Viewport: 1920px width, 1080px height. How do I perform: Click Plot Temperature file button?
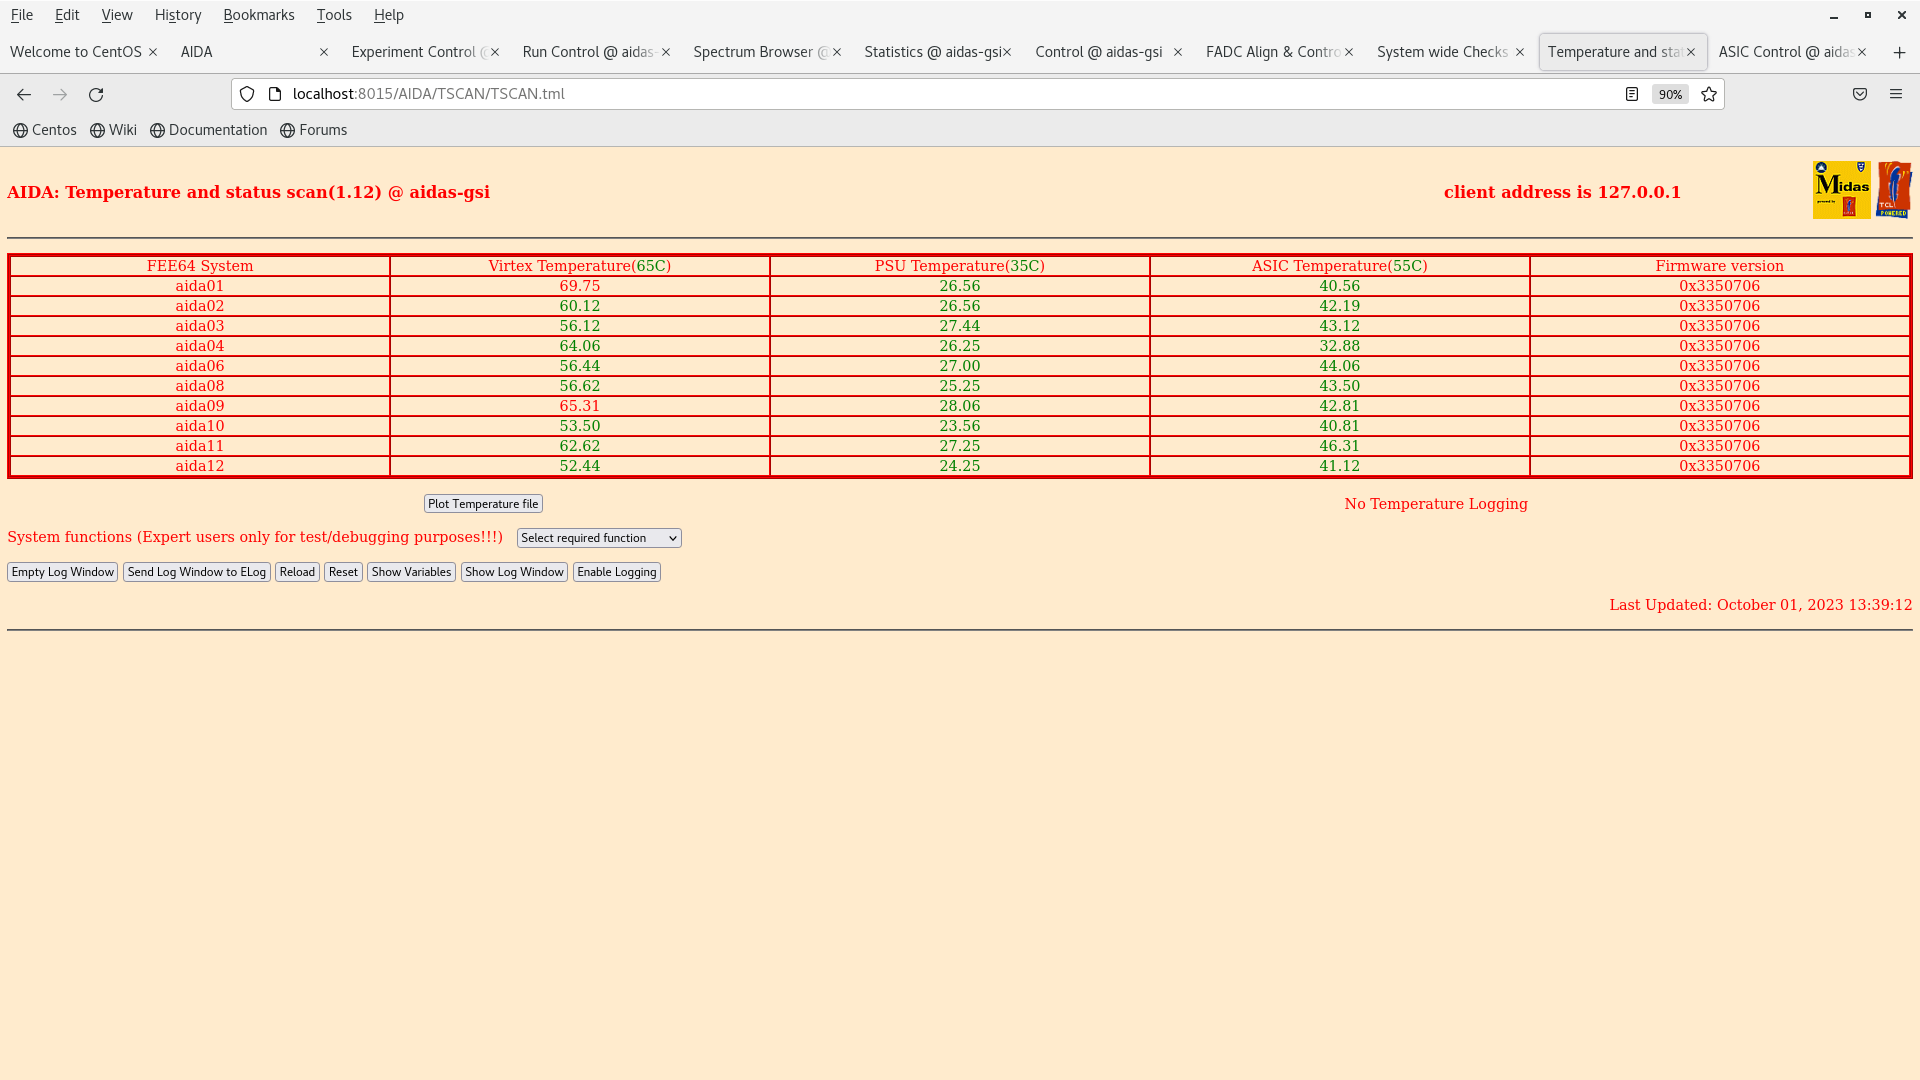[483, 504]
